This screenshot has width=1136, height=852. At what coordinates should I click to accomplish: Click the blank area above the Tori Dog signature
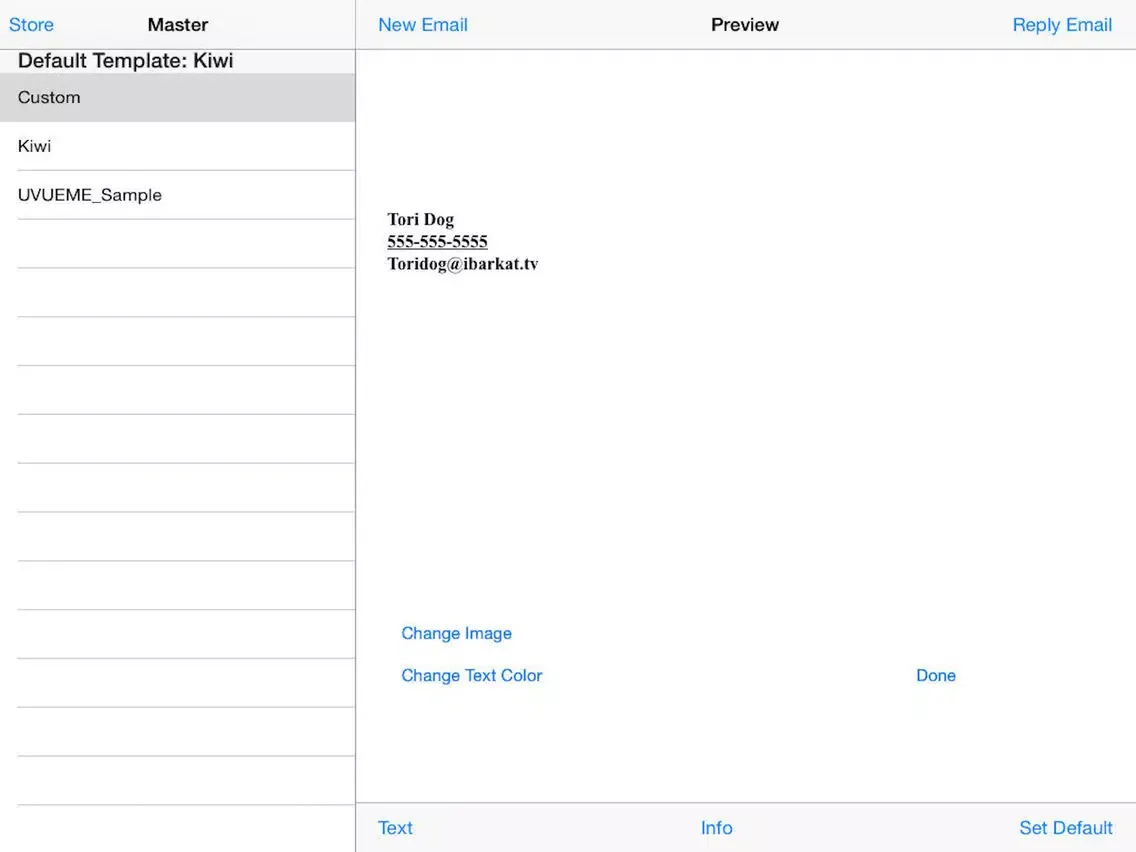(x=744, y=130)
